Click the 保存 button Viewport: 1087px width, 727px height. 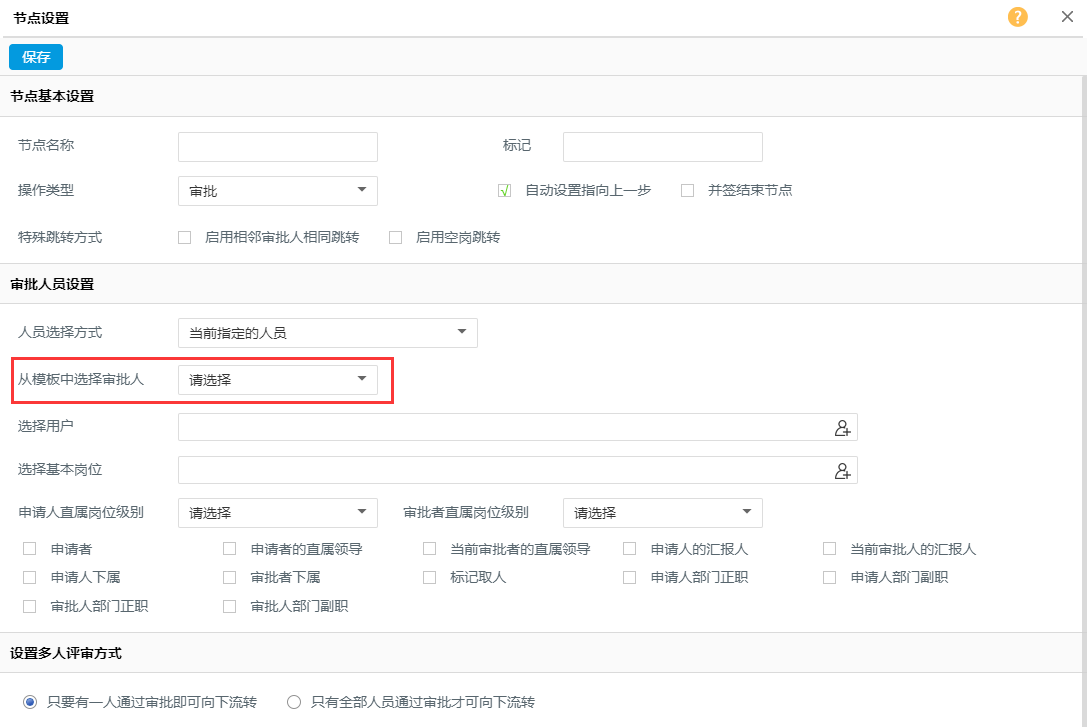(36, 57)
